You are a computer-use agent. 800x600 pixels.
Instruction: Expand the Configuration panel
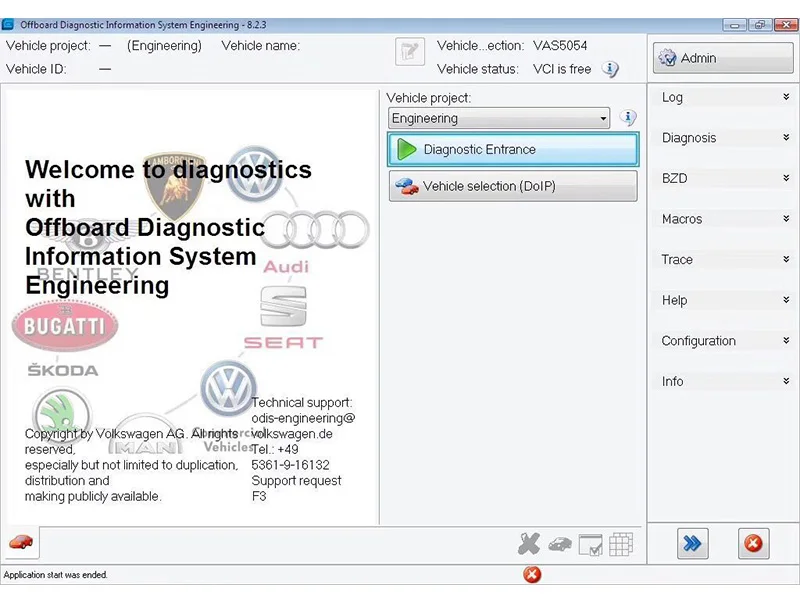pos(725,340)
